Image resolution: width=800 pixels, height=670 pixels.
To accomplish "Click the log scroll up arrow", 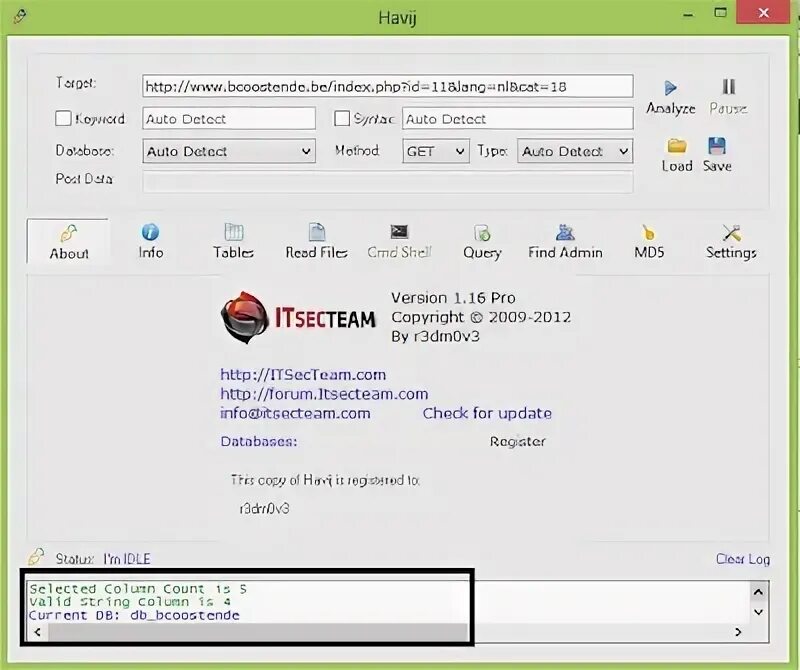I will coord(758,592).
